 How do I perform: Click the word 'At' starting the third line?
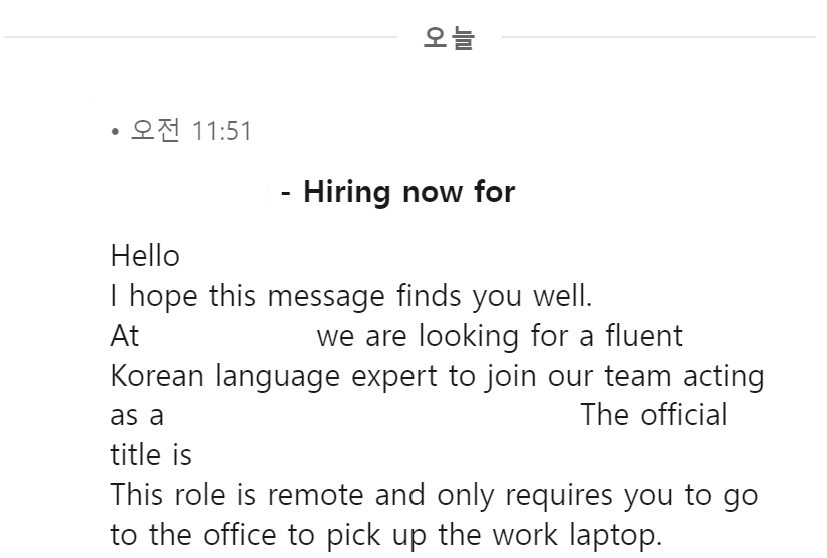tap(124, 336)
